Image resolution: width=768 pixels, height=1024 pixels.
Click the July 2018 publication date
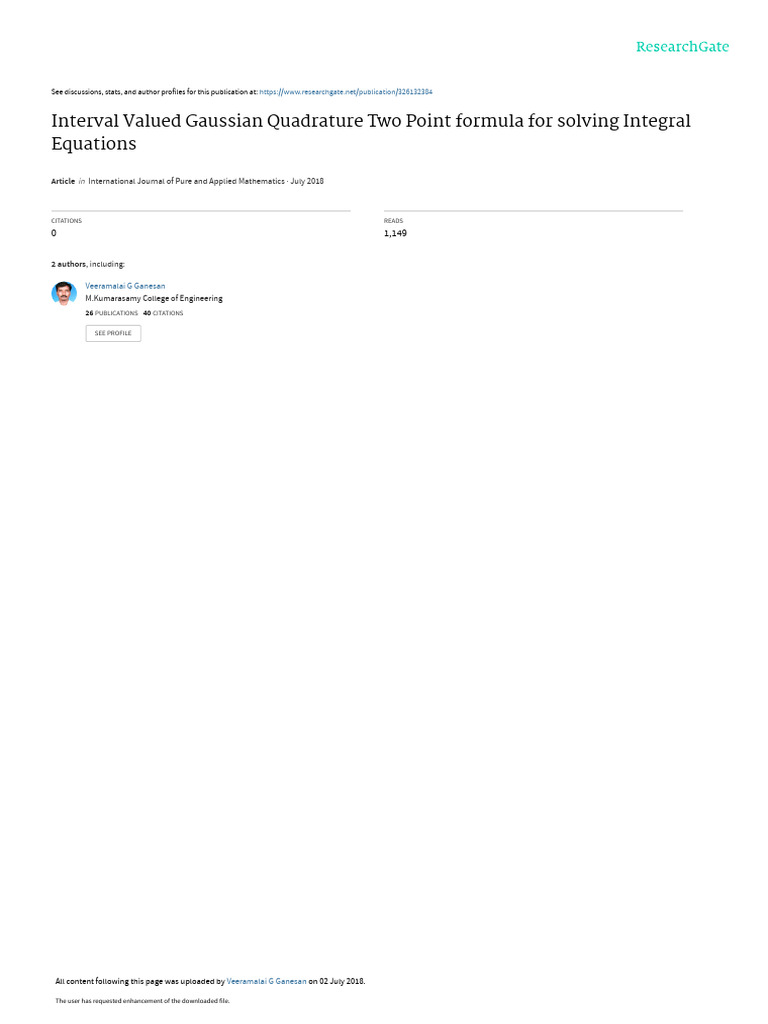(x=307, y=181)
